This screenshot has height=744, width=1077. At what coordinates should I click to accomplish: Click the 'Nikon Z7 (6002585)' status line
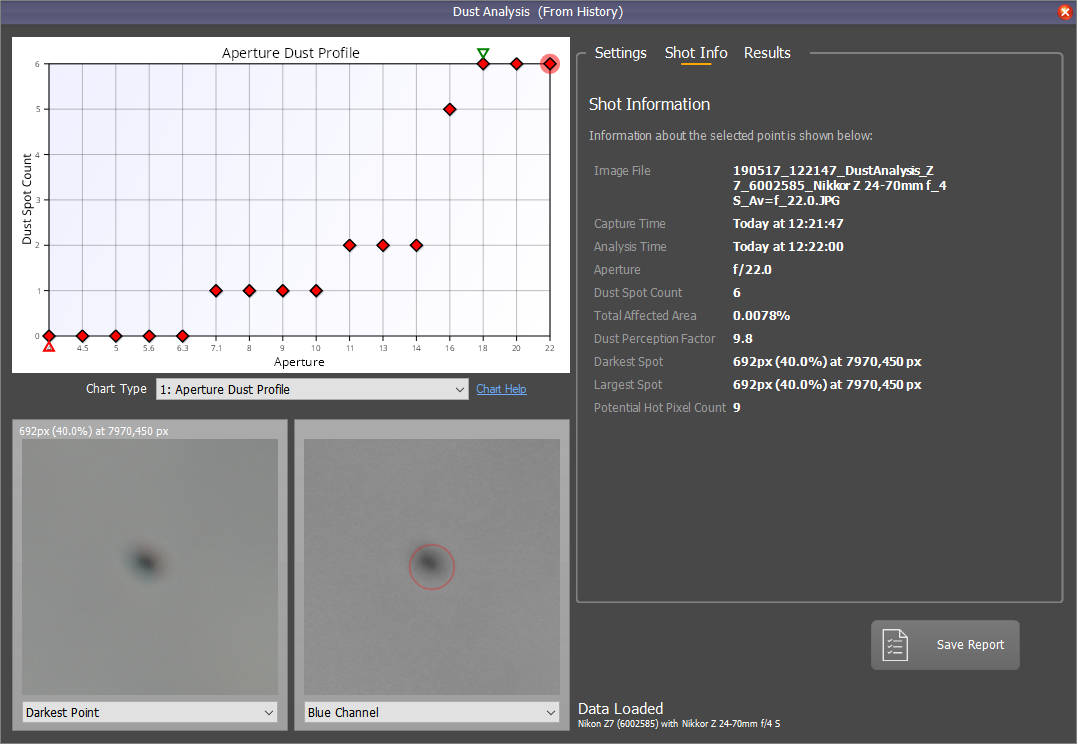679,724
